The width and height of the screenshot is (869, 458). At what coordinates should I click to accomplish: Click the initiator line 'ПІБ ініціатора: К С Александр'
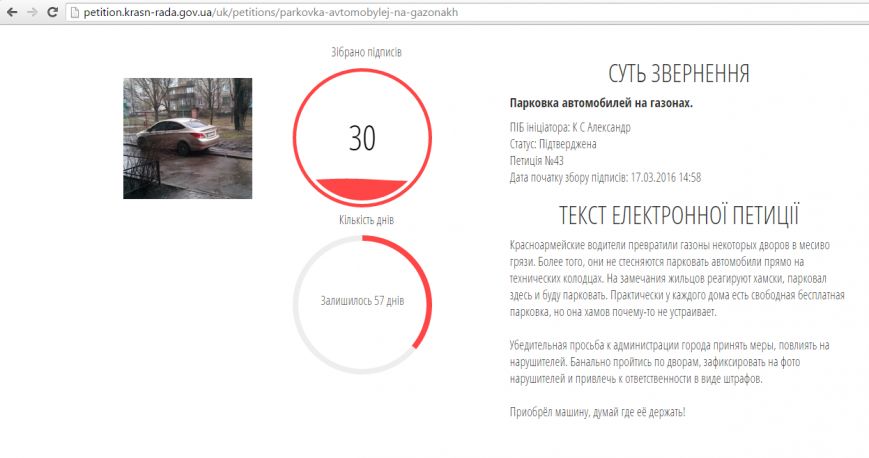click(x=570, y=128)
